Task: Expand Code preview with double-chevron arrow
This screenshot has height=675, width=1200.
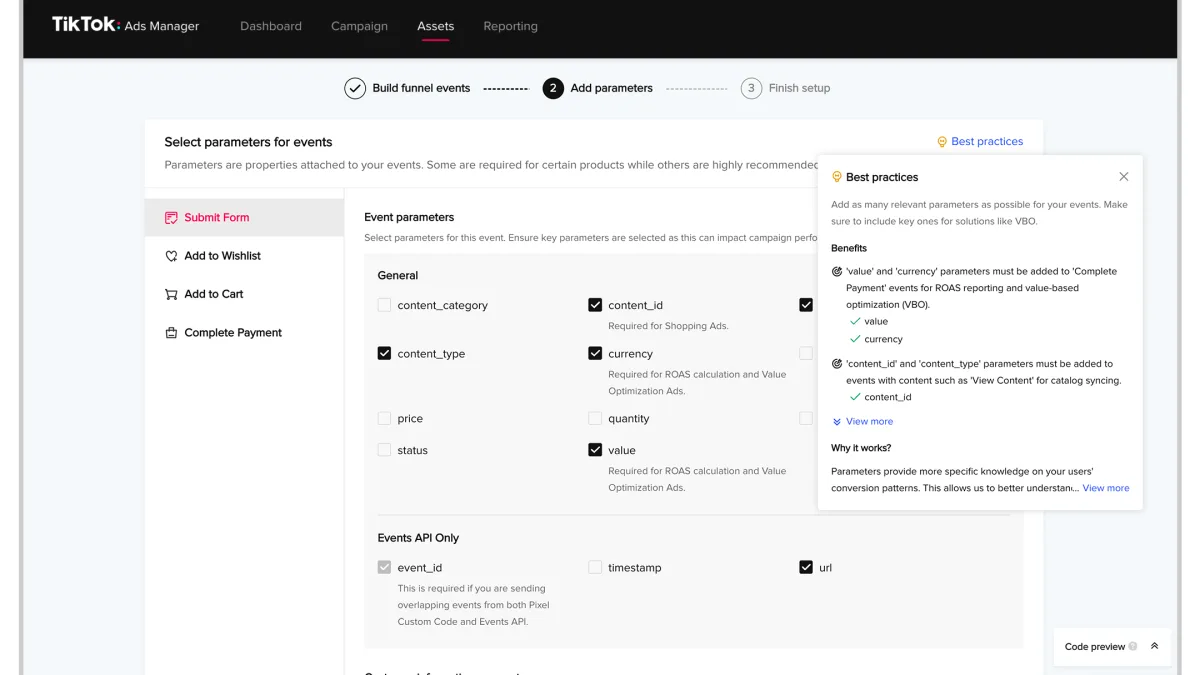Action: point(1154,646)
